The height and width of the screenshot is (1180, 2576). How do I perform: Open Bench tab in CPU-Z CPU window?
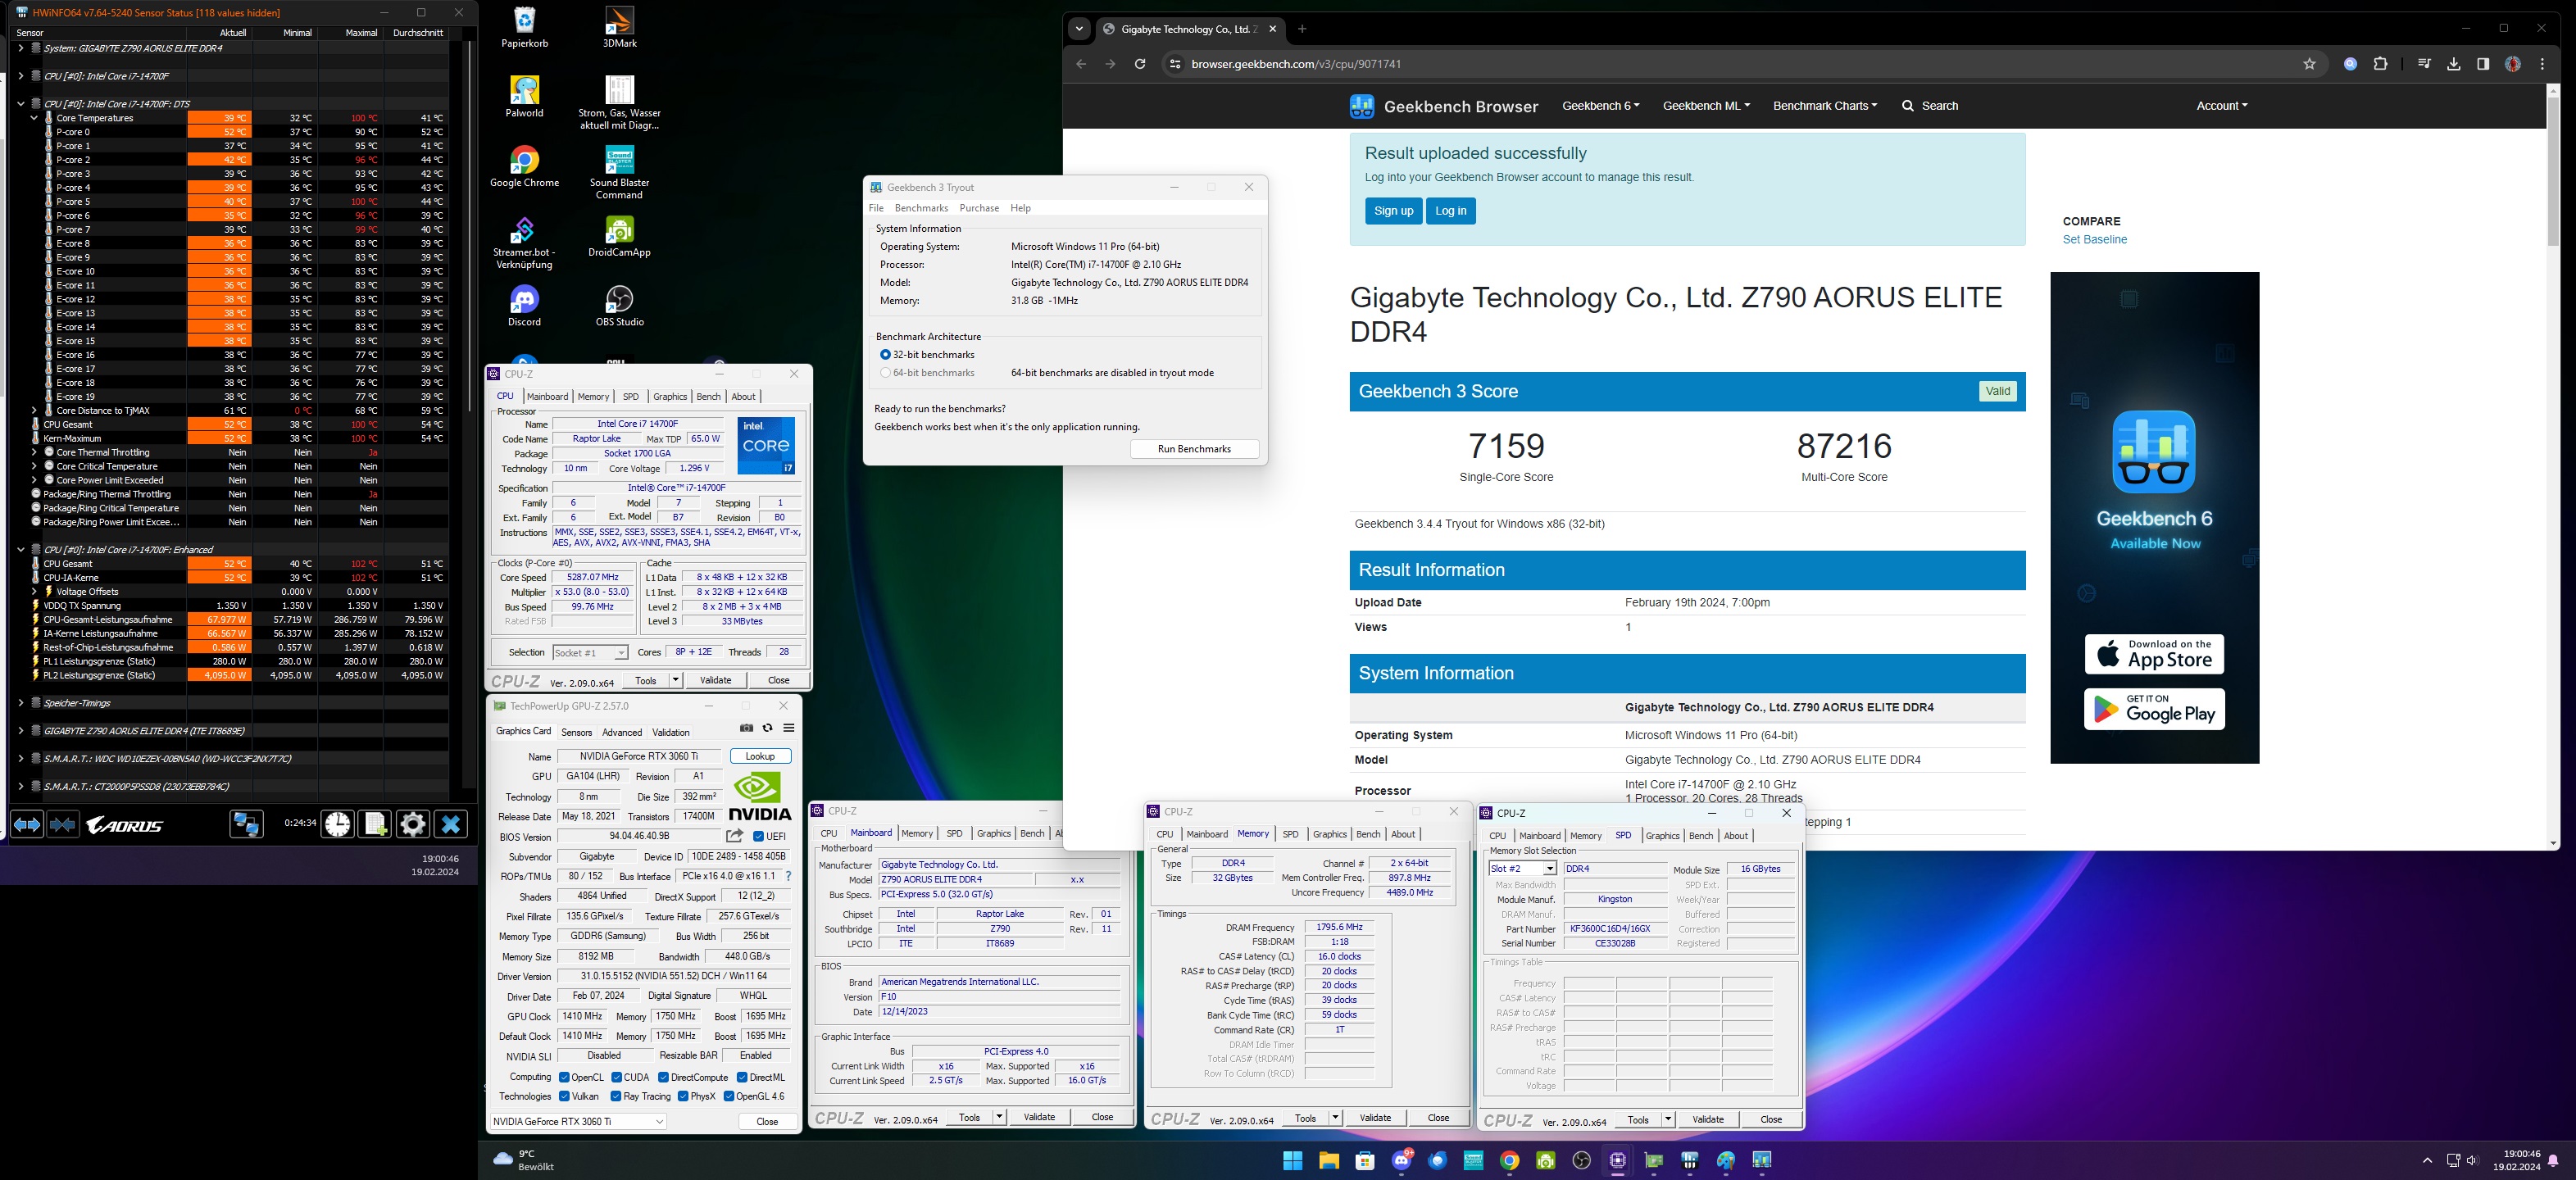click(708, 396)
